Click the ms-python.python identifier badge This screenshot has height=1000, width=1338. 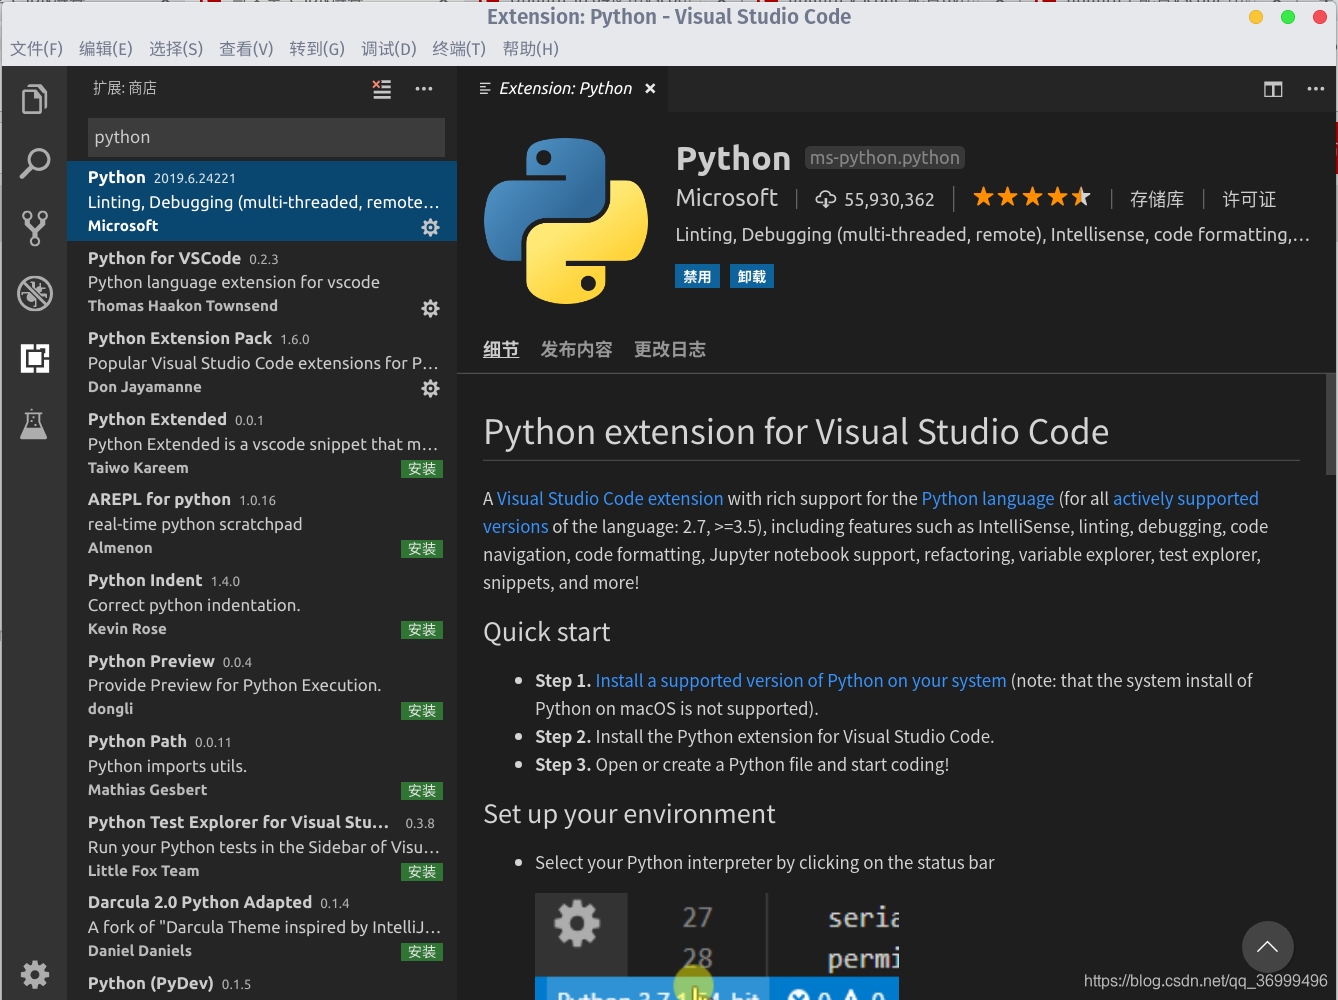885,158
